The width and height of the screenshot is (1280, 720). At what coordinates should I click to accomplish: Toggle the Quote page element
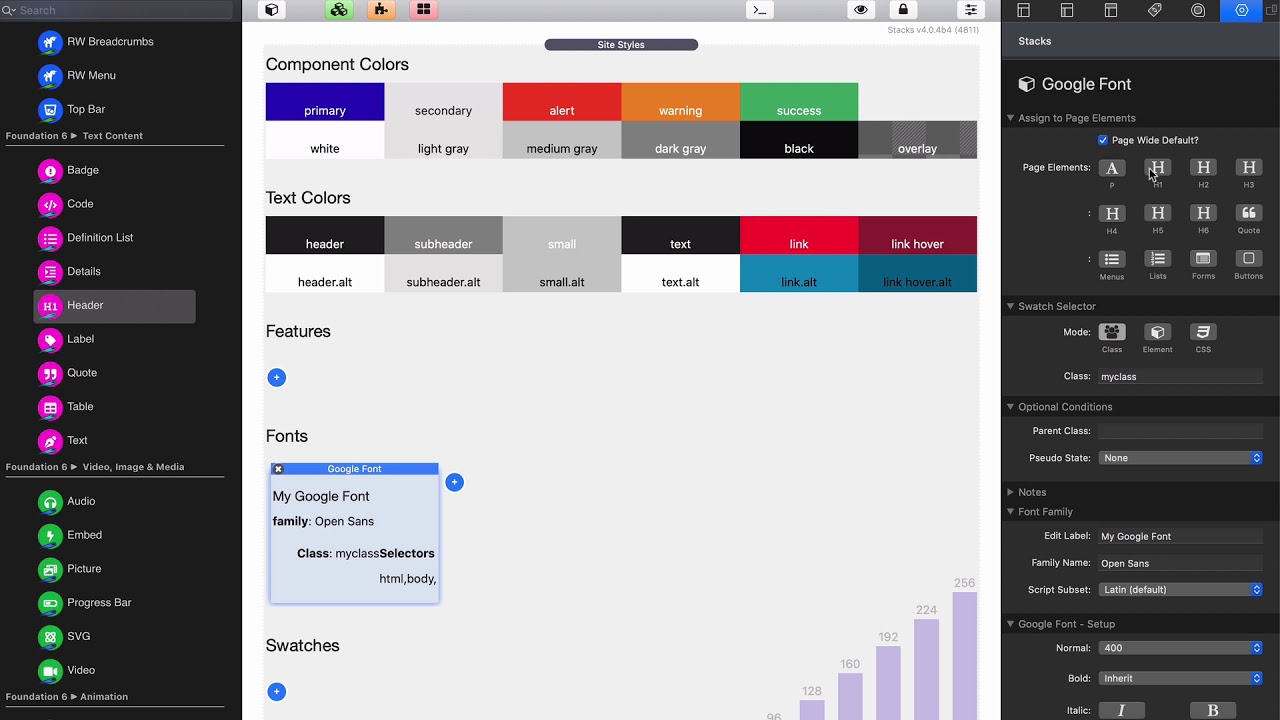coord(1249,213)
